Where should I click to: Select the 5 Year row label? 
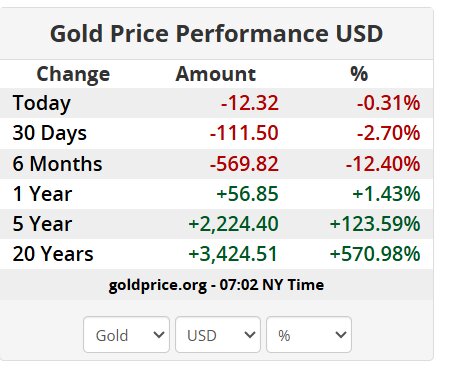(42, 224)
